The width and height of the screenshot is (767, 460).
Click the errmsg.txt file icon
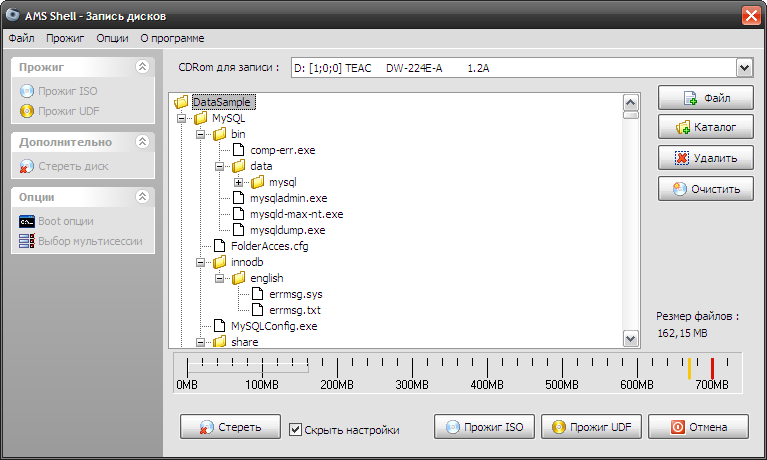pyautogui.click(x=258, y=310)
